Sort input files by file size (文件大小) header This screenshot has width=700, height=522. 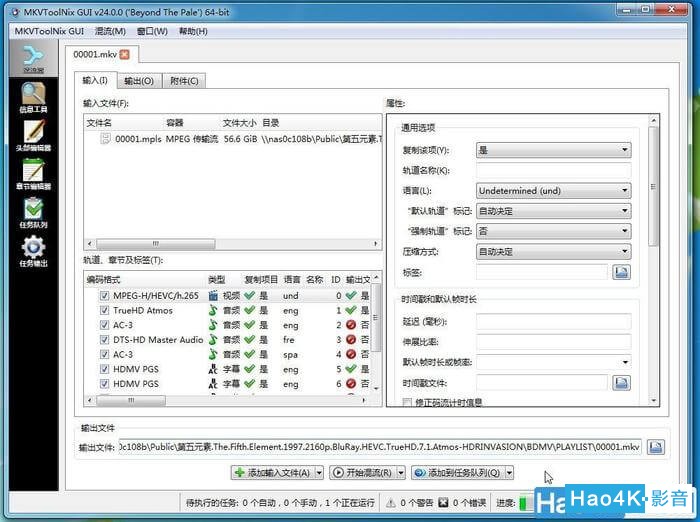[x=239, y=123]
